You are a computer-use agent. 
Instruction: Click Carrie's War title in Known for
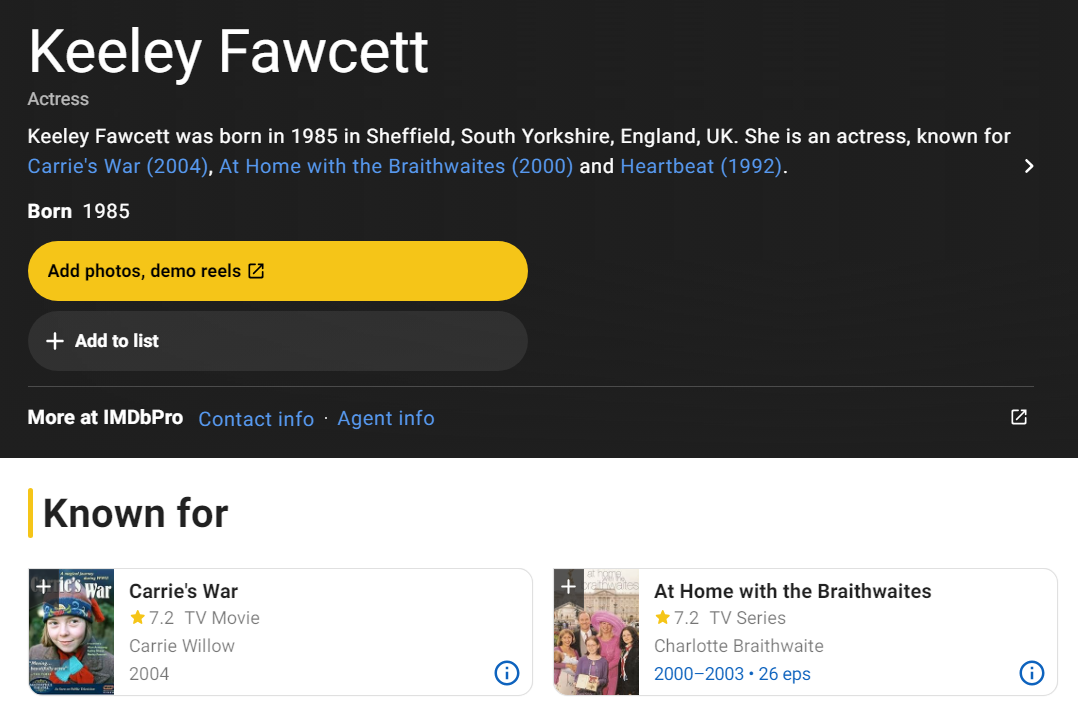tap(184, 591)
